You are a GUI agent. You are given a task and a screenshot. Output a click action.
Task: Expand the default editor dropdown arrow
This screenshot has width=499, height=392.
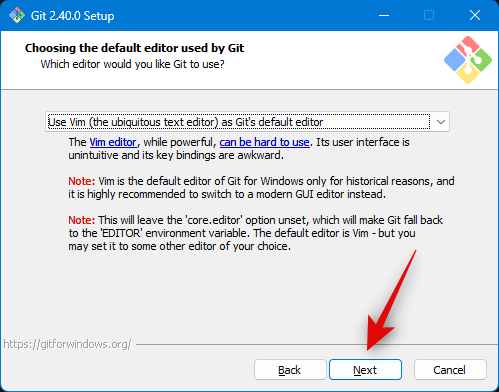click(441, 122)
